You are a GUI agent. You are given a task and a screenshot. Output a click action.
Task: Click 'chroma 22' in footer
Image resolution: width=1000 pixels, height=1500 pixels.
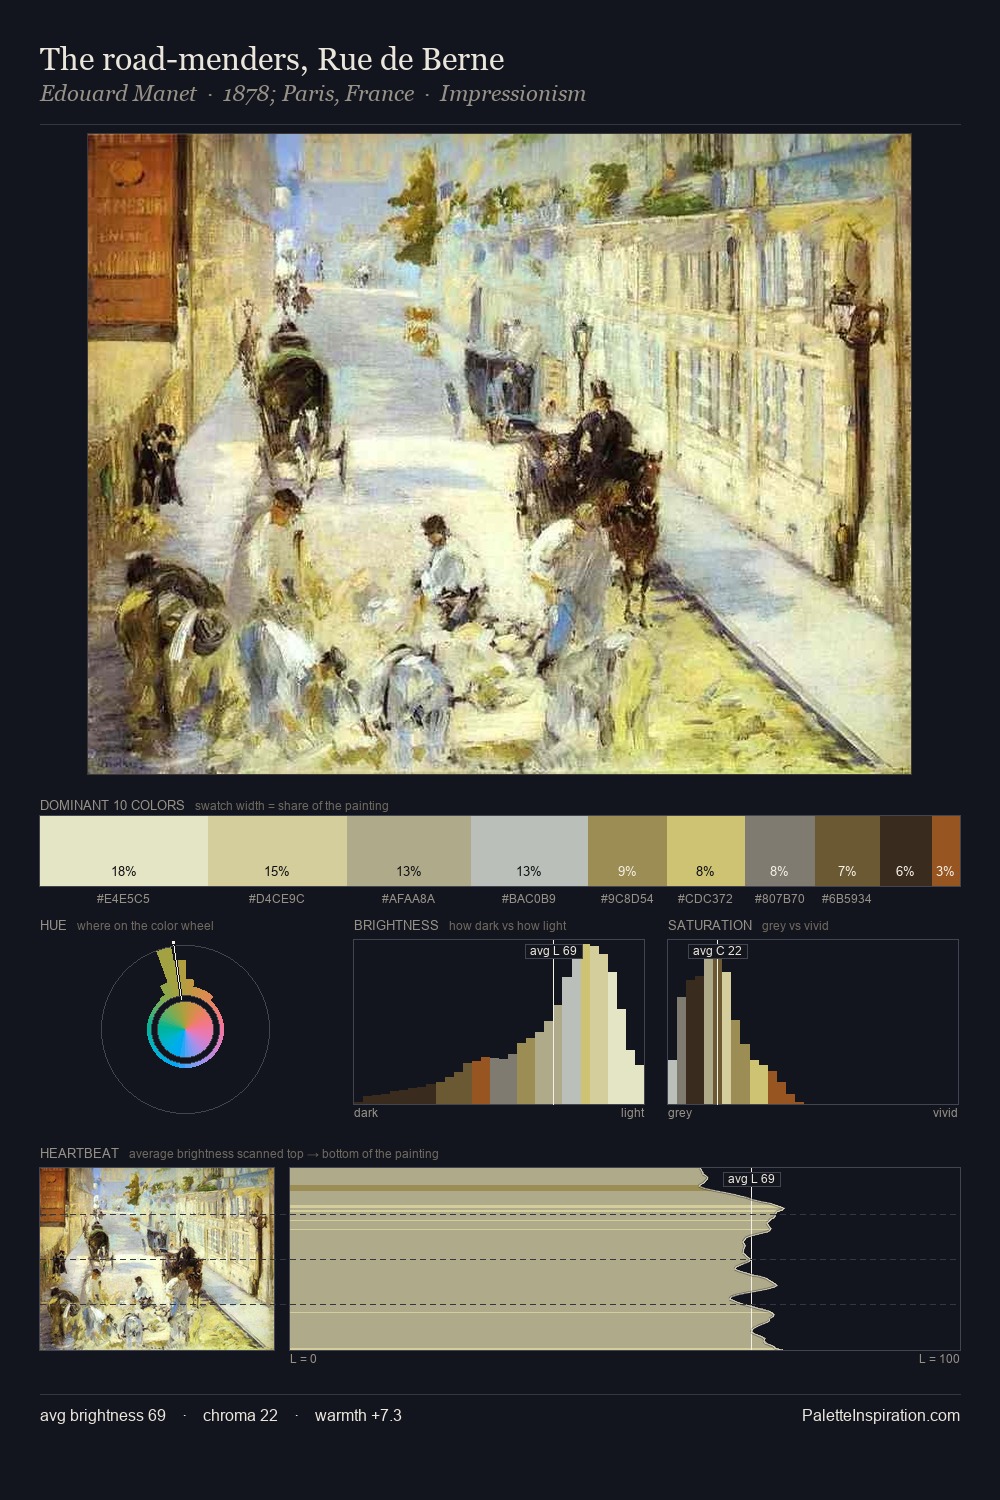(x=240, y=1415)
